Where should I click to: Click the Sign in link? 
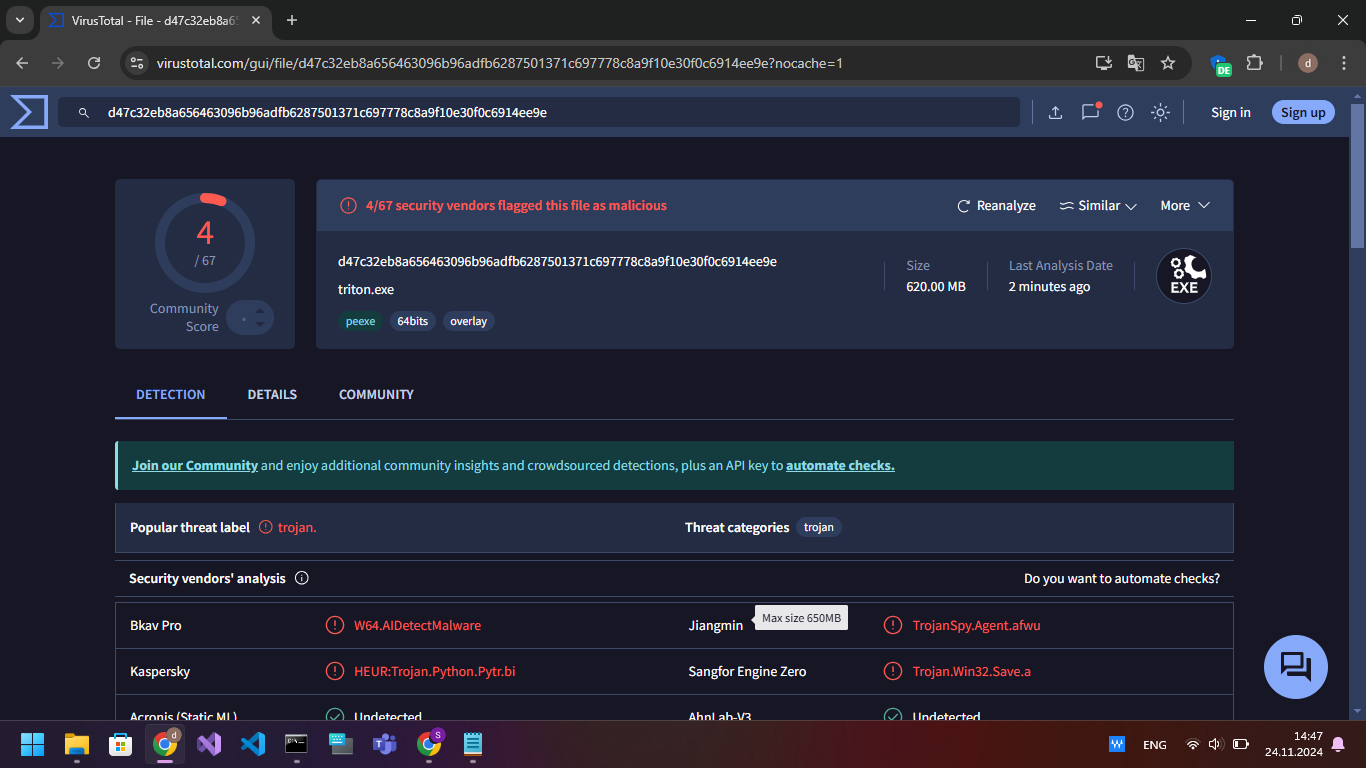click(1231, 112)
